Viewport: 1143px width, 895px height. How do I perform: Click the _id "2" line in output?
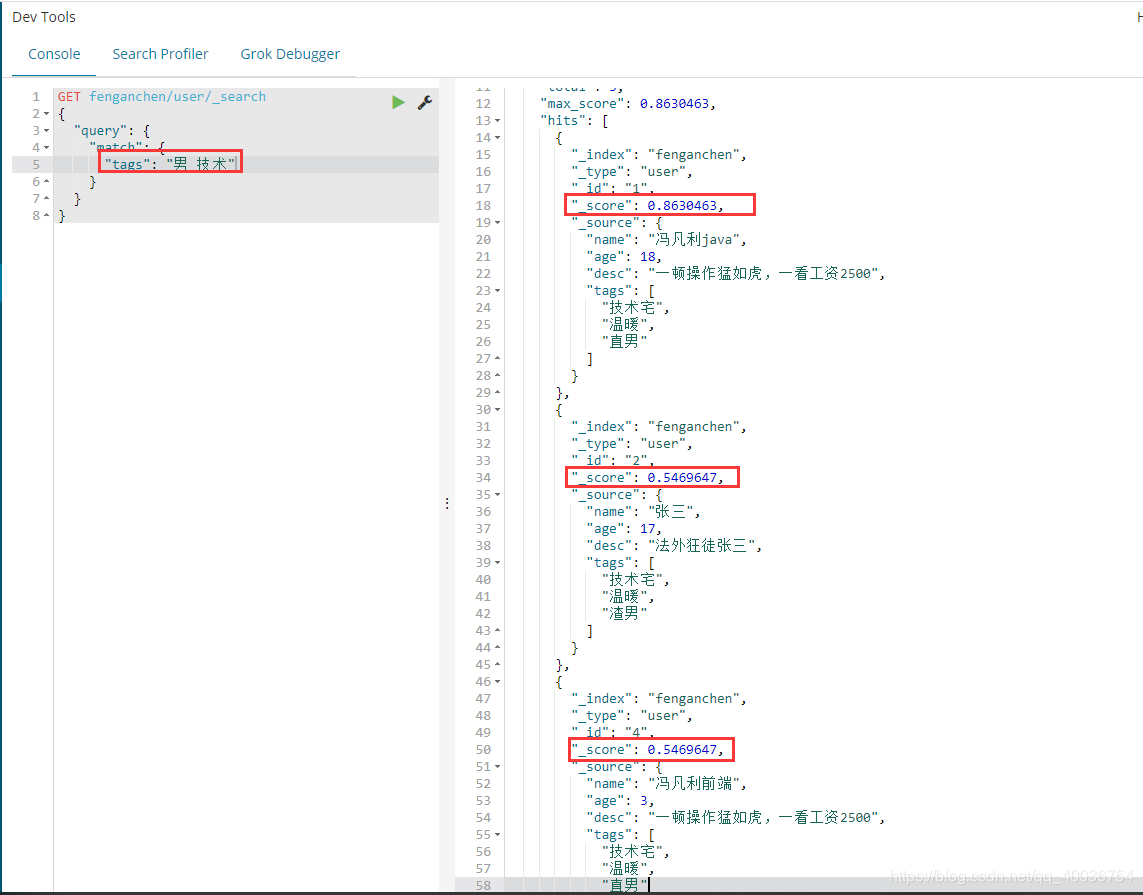click(x=613, y=461)
